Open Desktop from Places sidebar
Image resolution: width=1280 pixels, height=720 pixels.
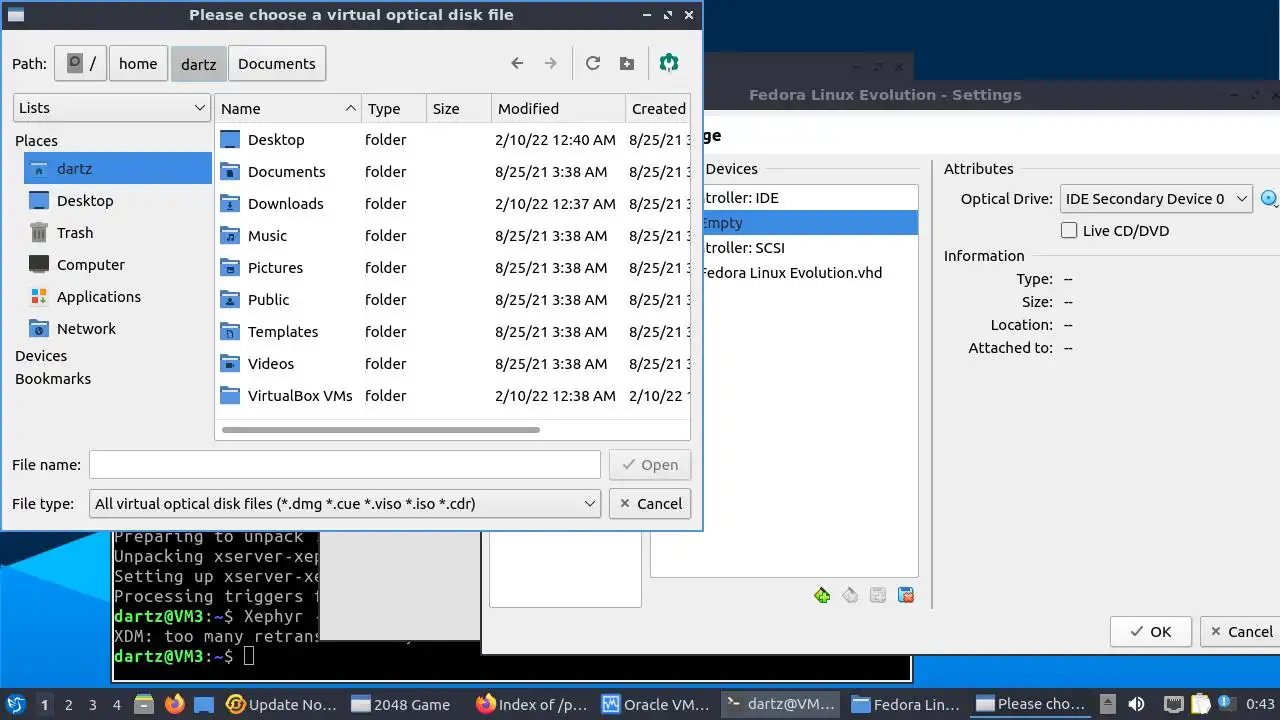(118, 200)
